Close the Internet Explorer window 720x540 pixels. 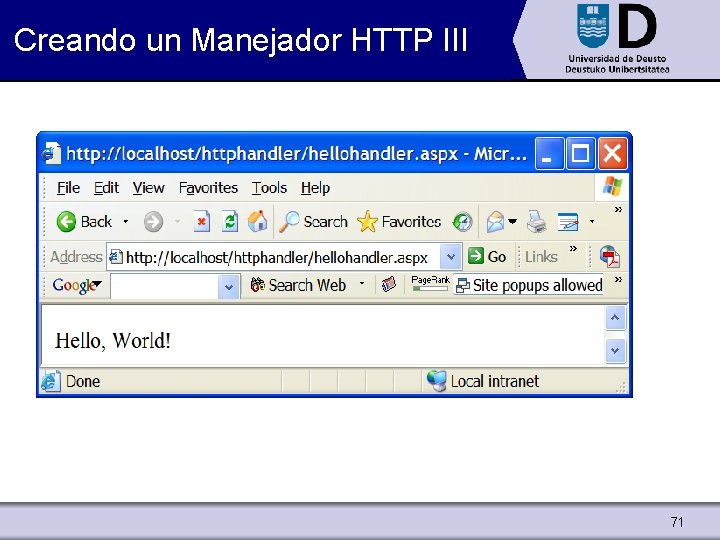(613, 154)
